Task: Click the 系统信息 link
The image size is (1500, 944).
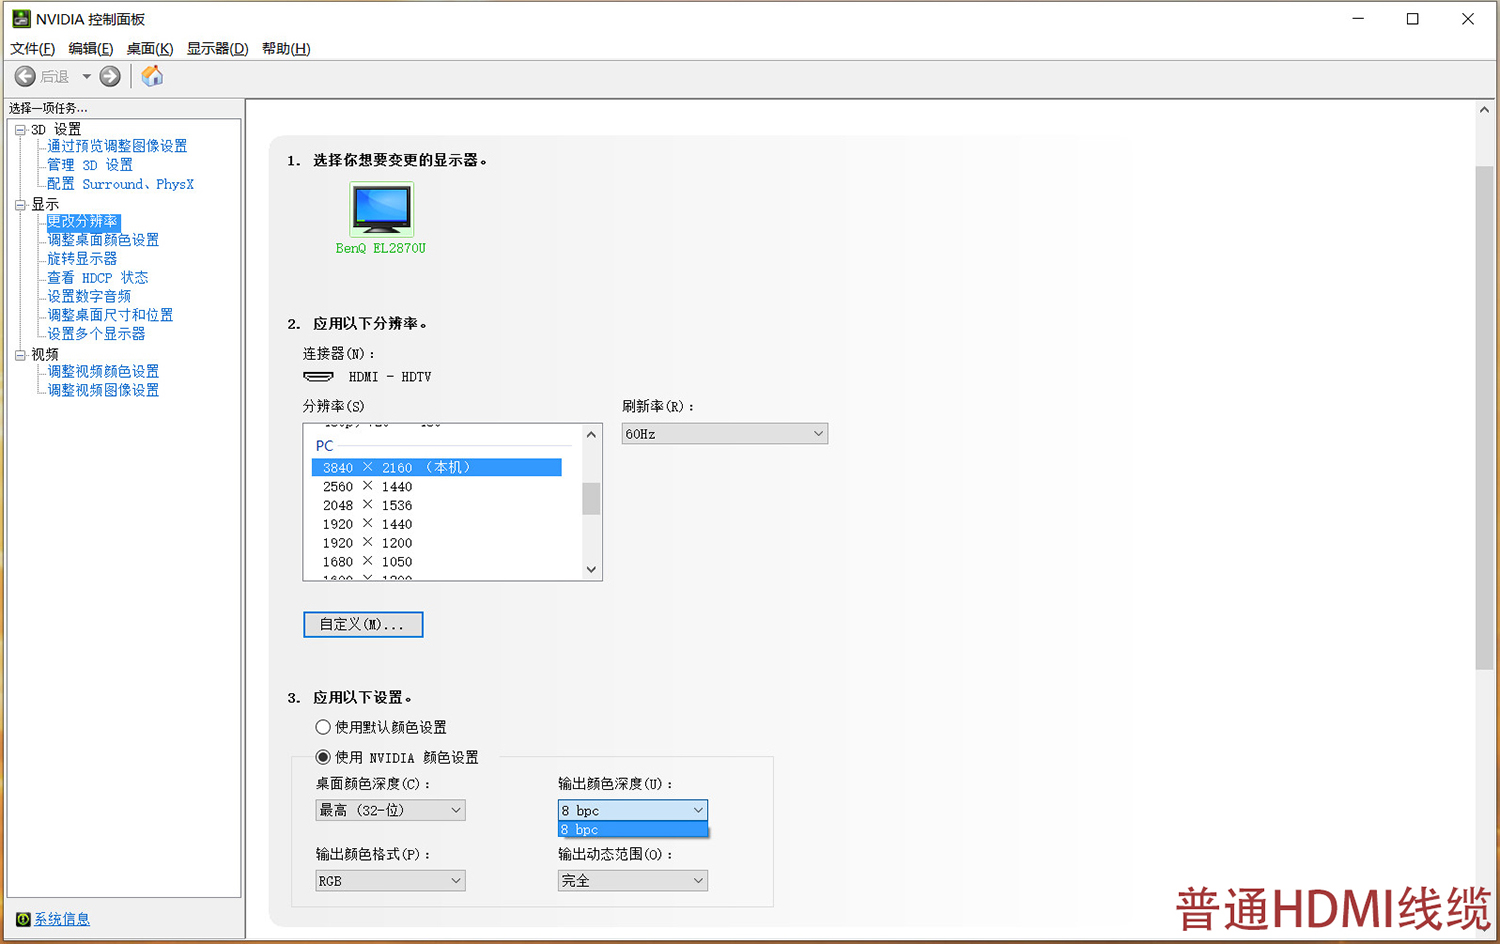Action: [62, 919]
